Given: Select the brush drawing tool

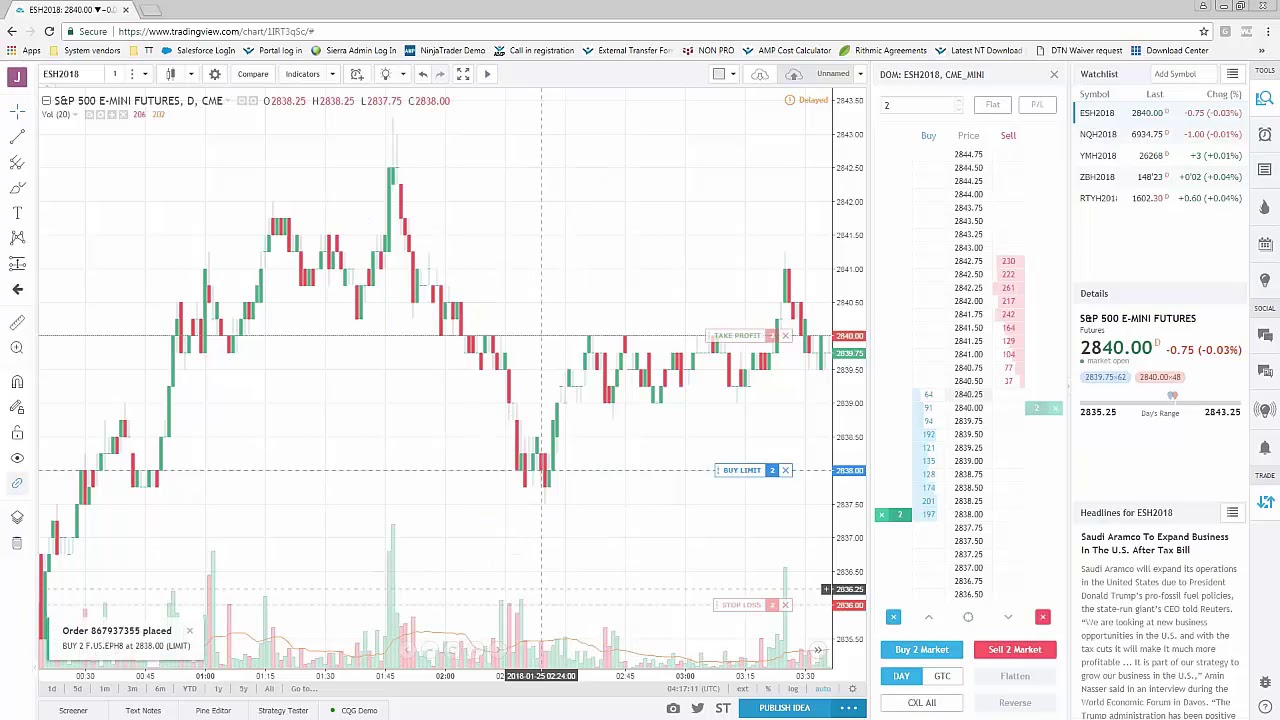Looking at the screenshot, I should (x=17, y=188).
